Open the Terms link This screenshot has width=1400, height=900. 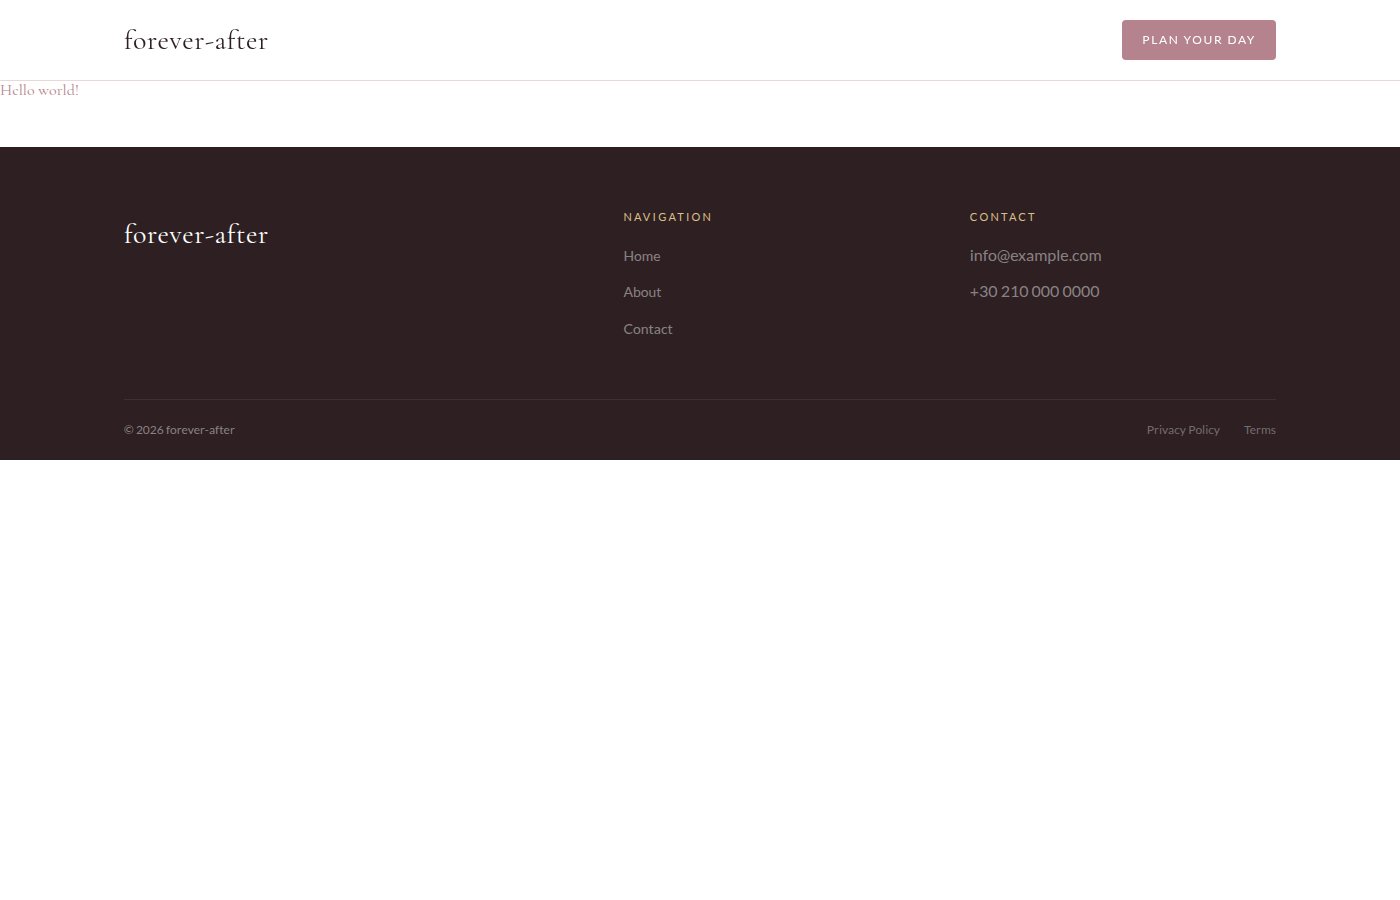pyautogui.click(x=1260, y=430)
